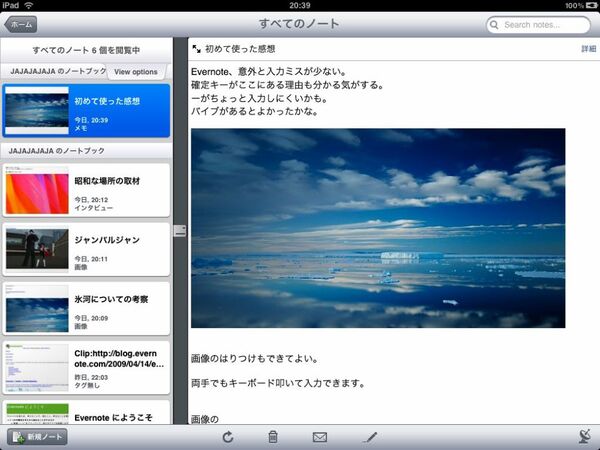600x450 pixels.
Task: Tap the 昨日, 22:03 date label
Action: pos(91,377)
